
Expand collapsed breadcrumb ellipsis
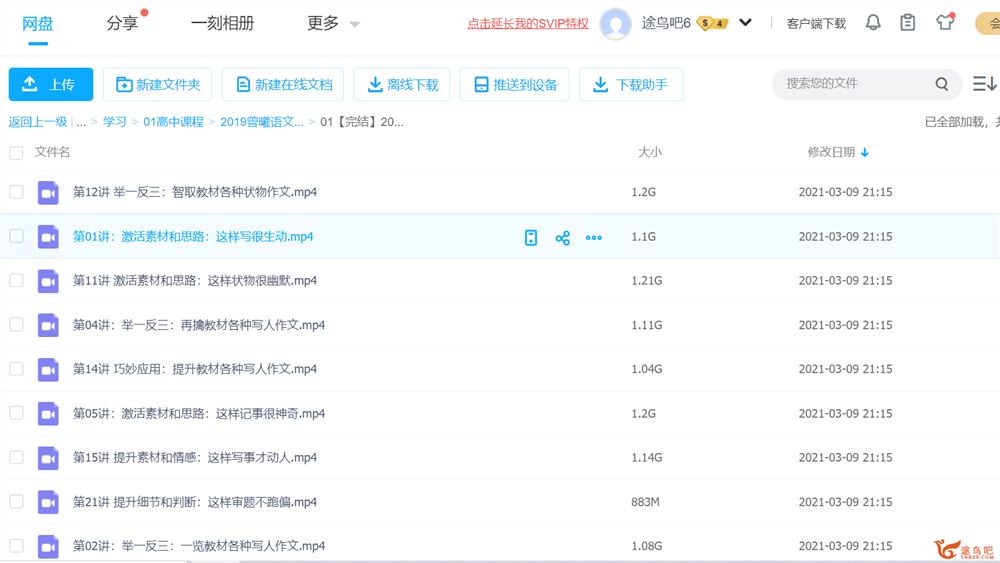pos(81,122)
